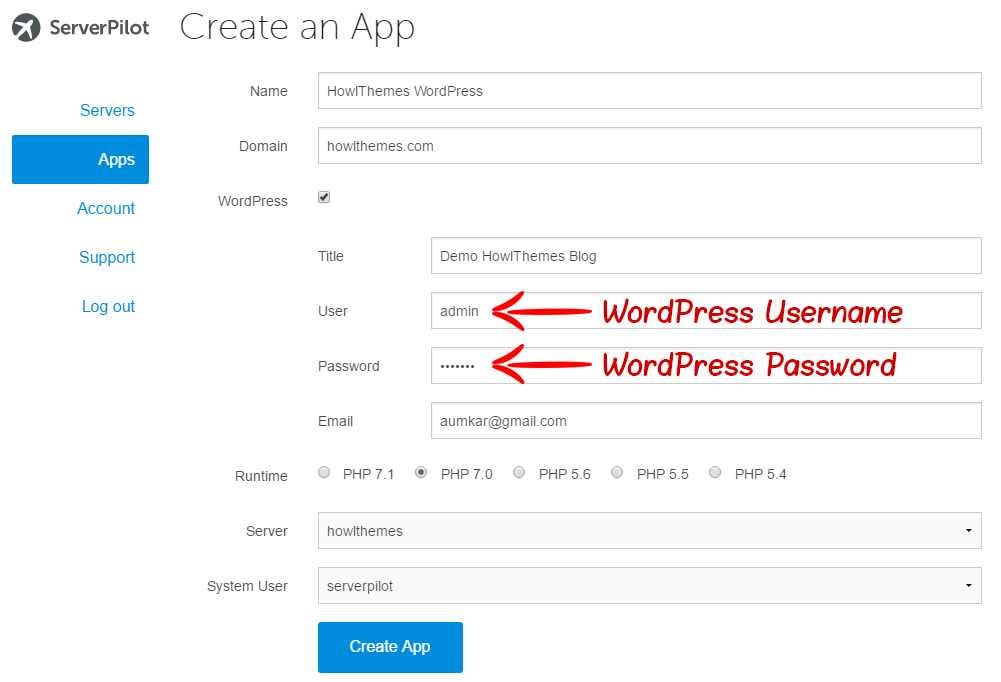Open the System User dropdown showing serverpilot
The image size is (1001, 682).
point(649,585)
